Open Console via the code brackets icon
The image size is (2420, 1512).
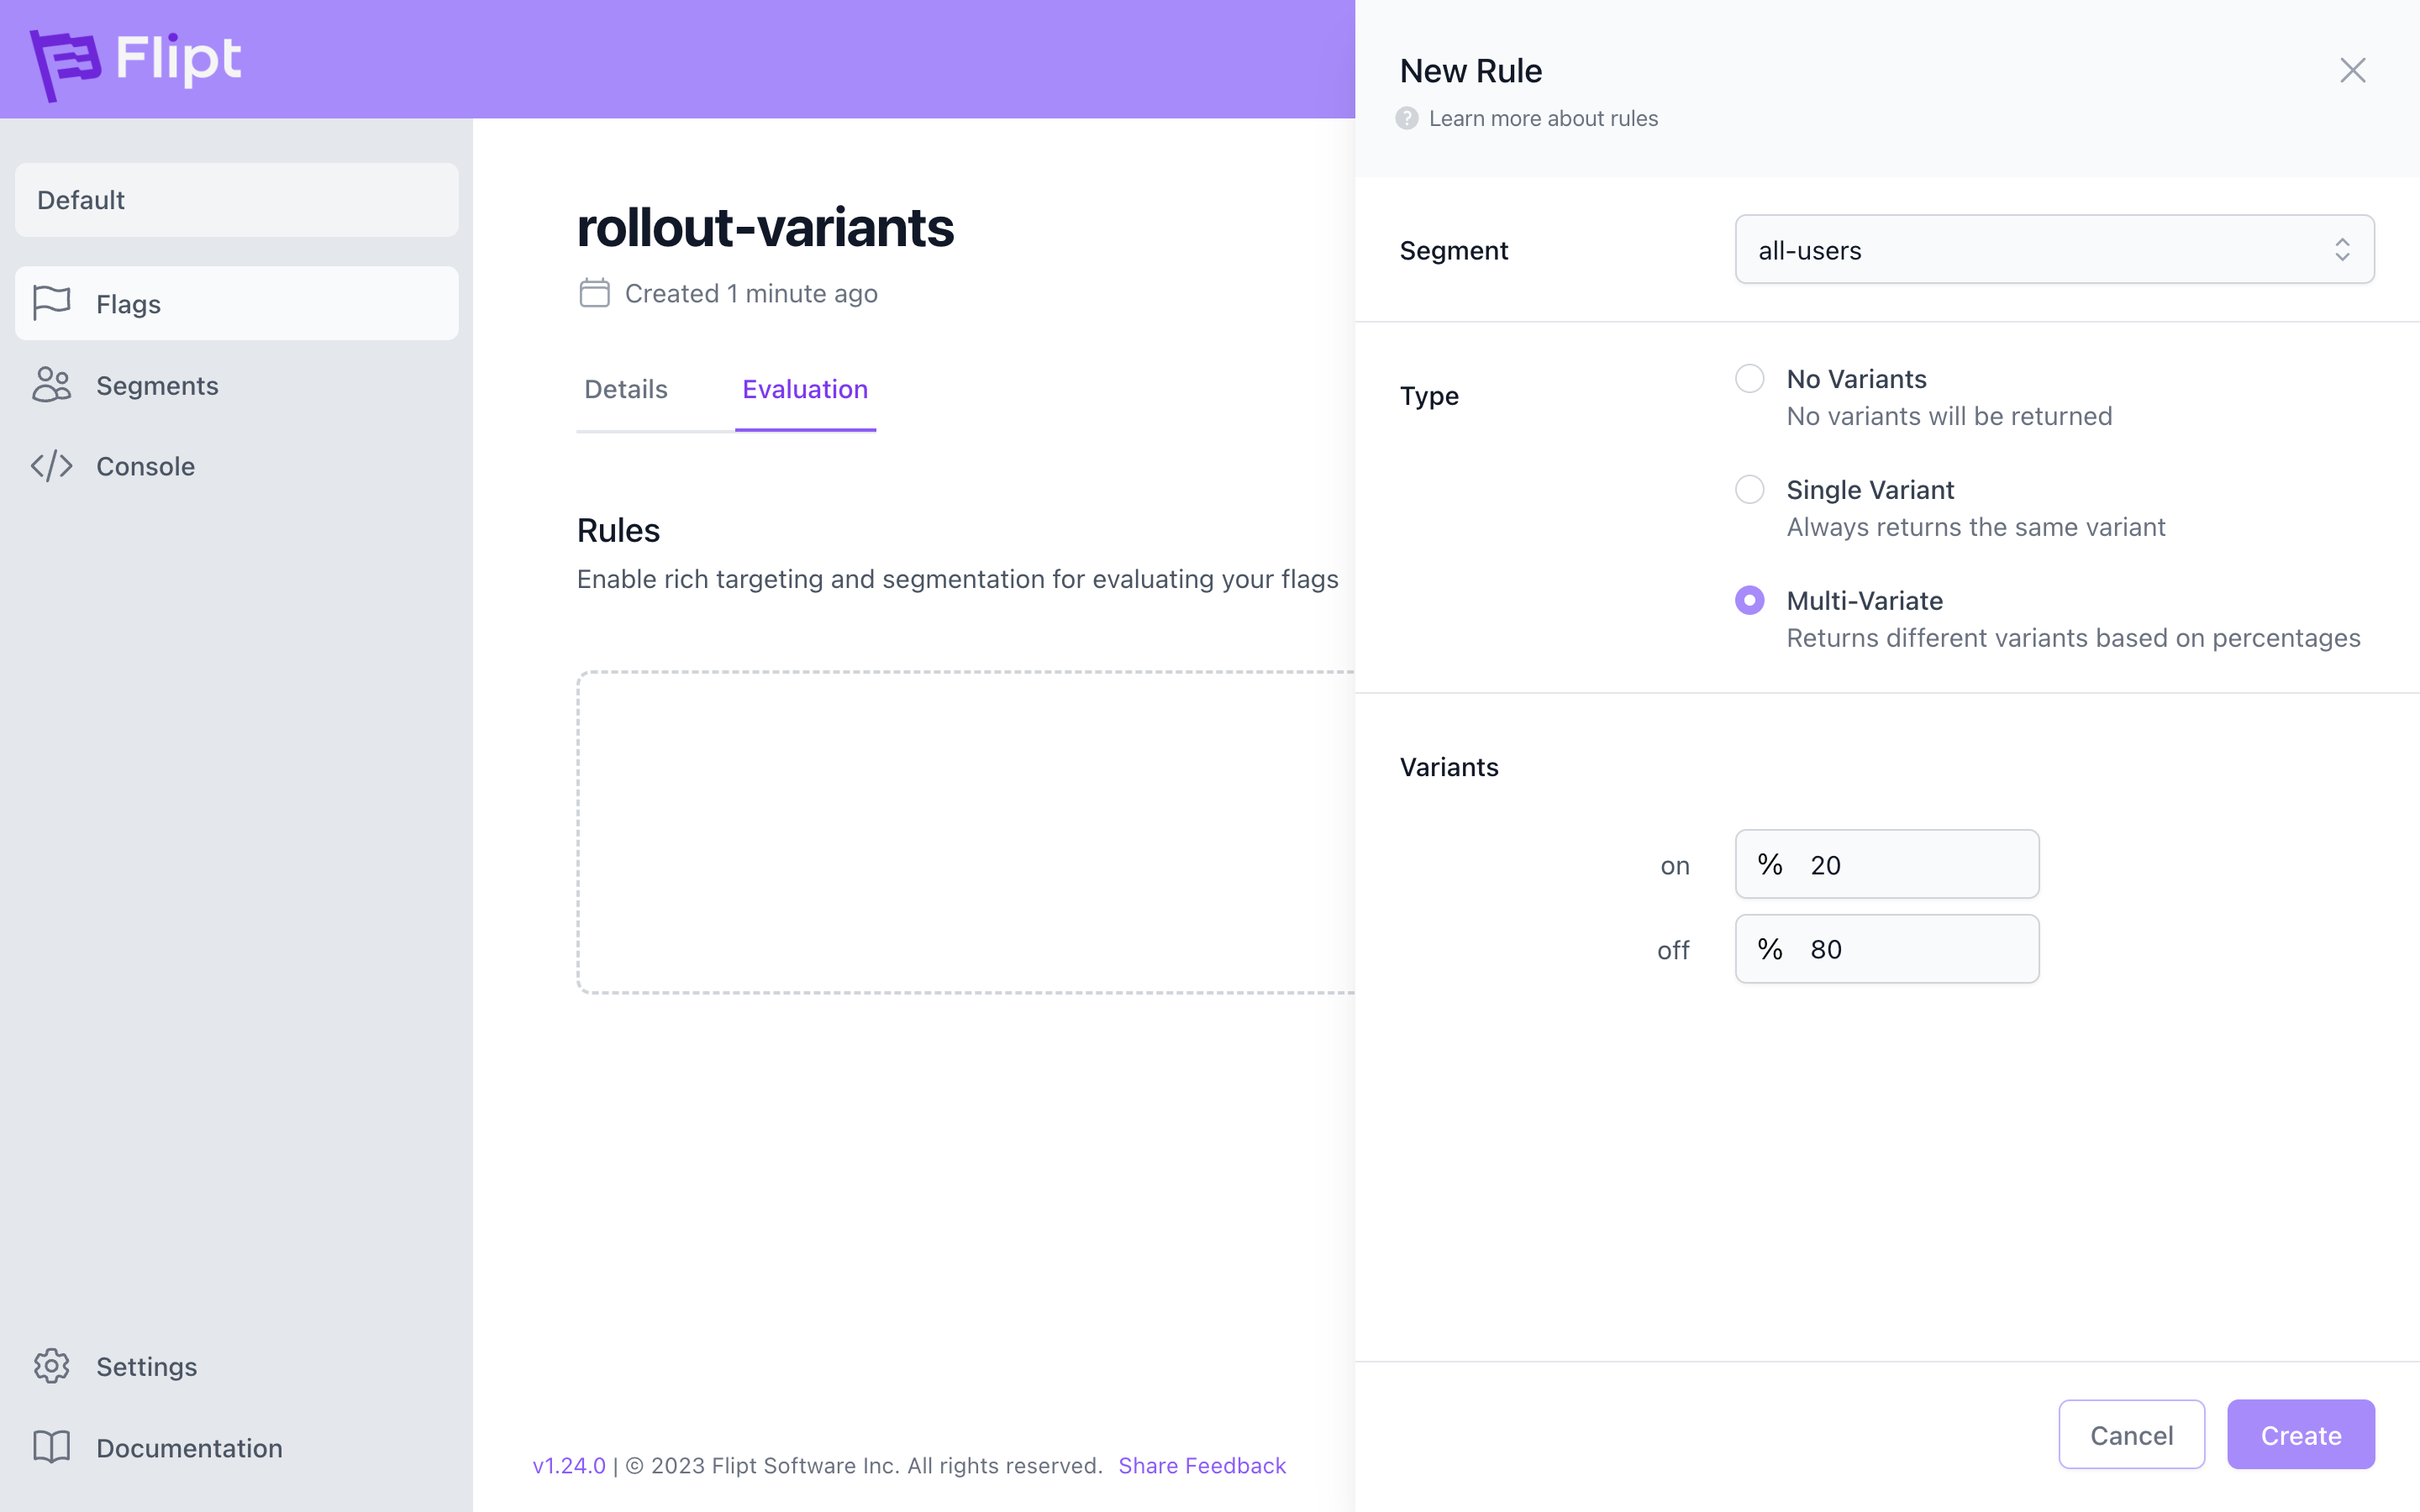coord(52,466)
